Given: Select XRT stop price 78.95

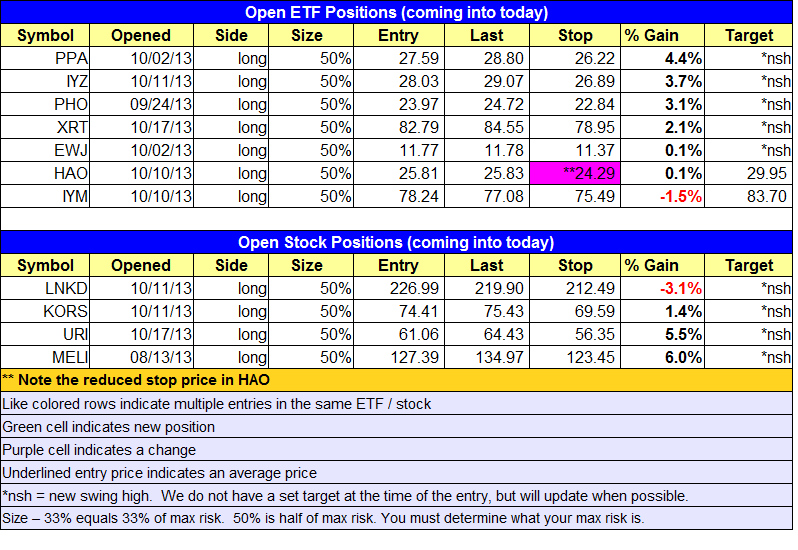Looking at the screenshot, I should 575,127.
